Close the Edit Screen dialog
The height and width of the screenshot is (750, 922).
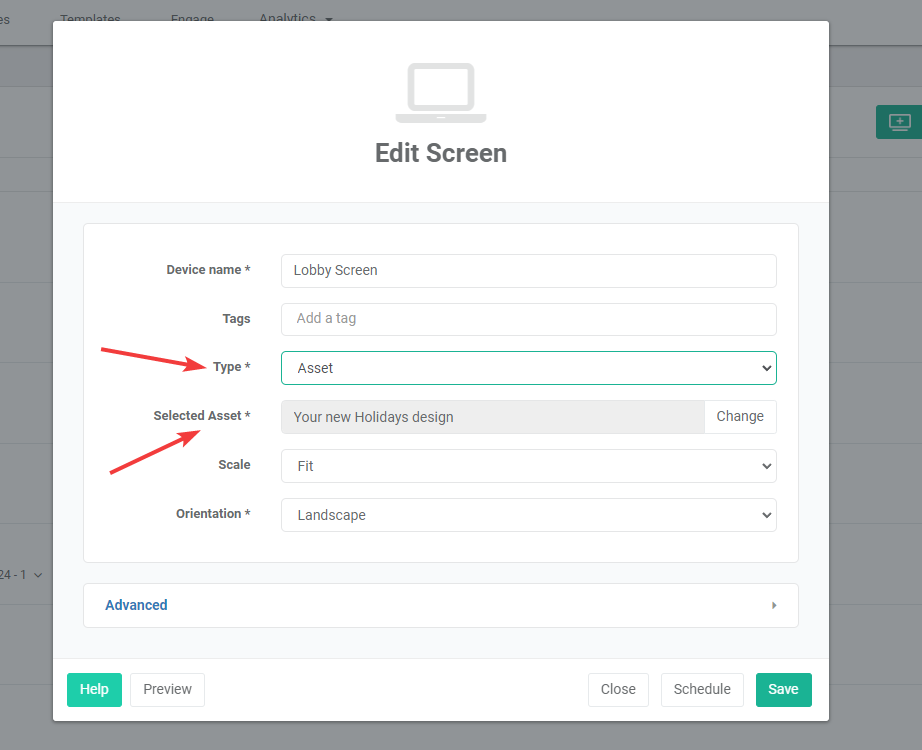tap(618, 690)
